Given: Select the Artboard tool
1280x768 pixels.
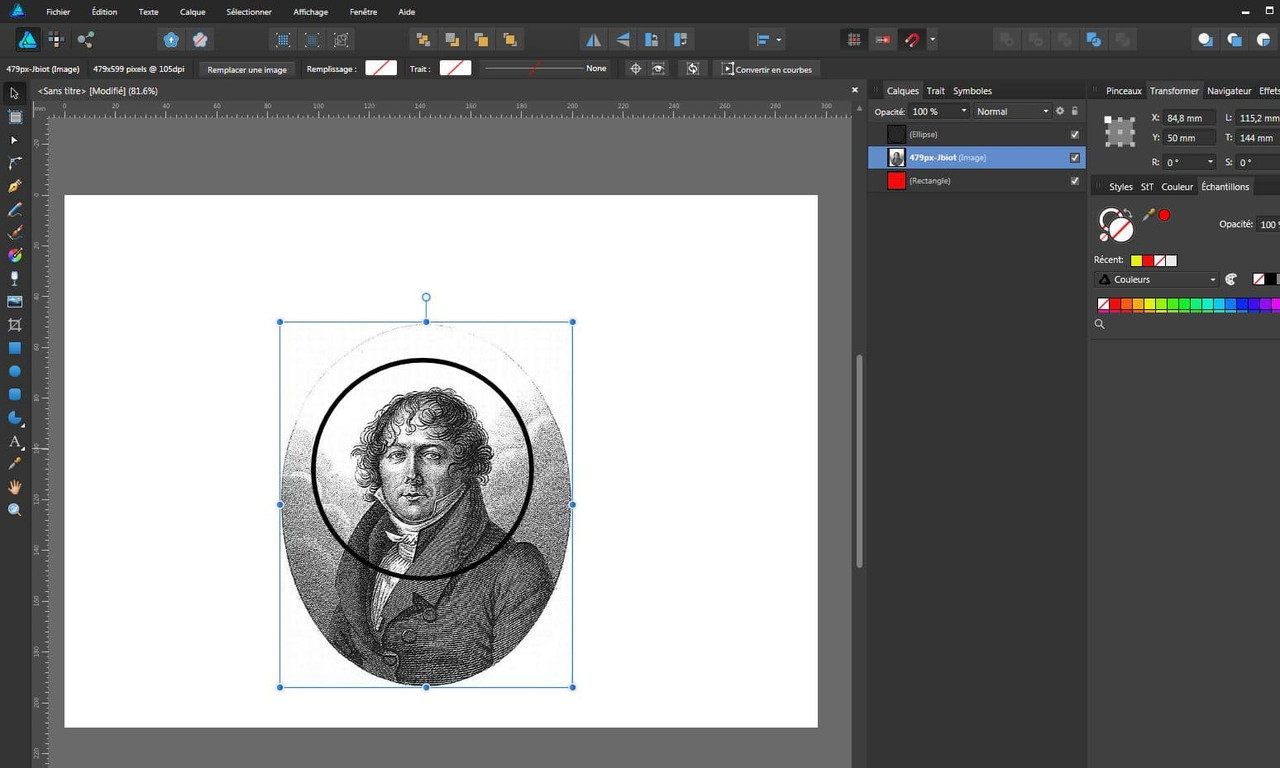Looking at the screenshot, I should point(15,117).
